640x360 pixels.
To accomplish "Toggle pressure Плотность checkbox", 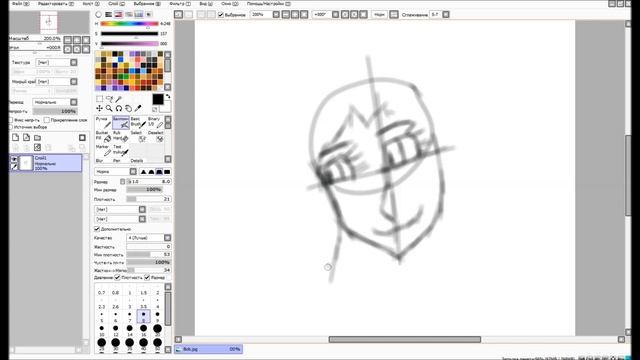I will [117, 278].
